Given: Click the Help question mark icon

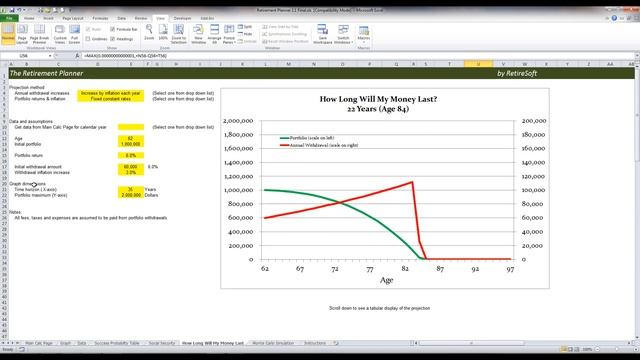Looking at the screenshot, I should click(x=614, y=18).
